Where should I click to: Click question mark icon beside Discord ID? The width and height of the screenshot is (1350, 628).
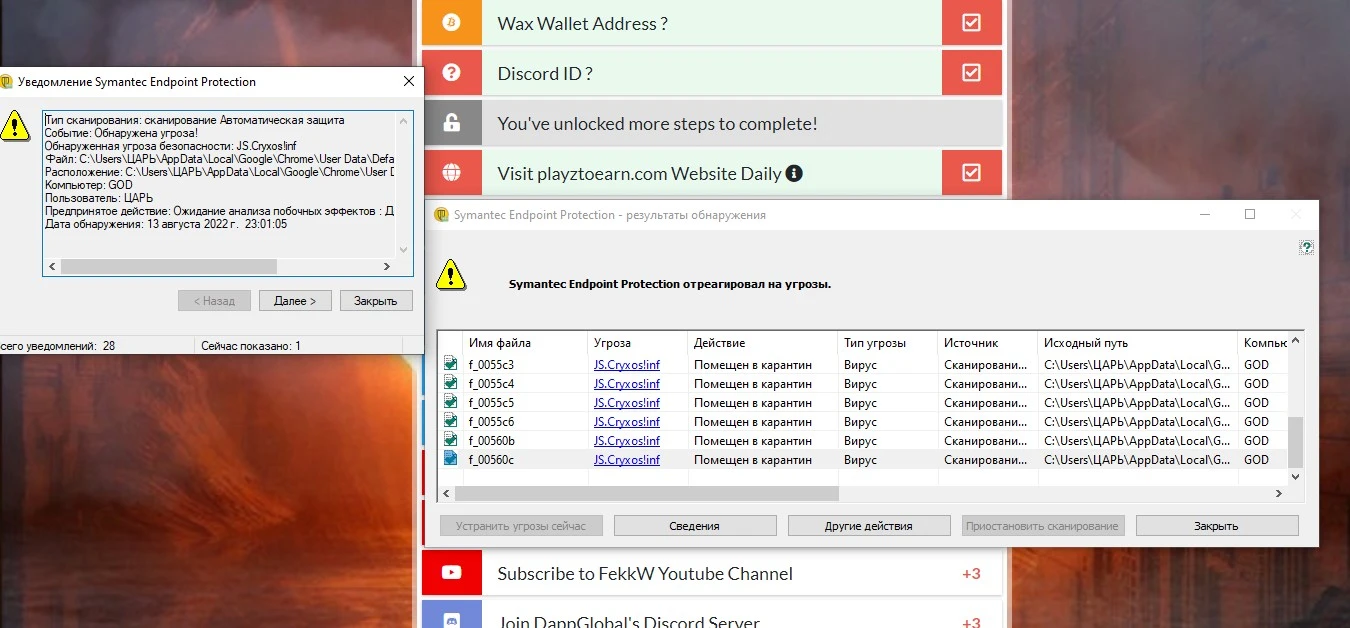[451, 73]
